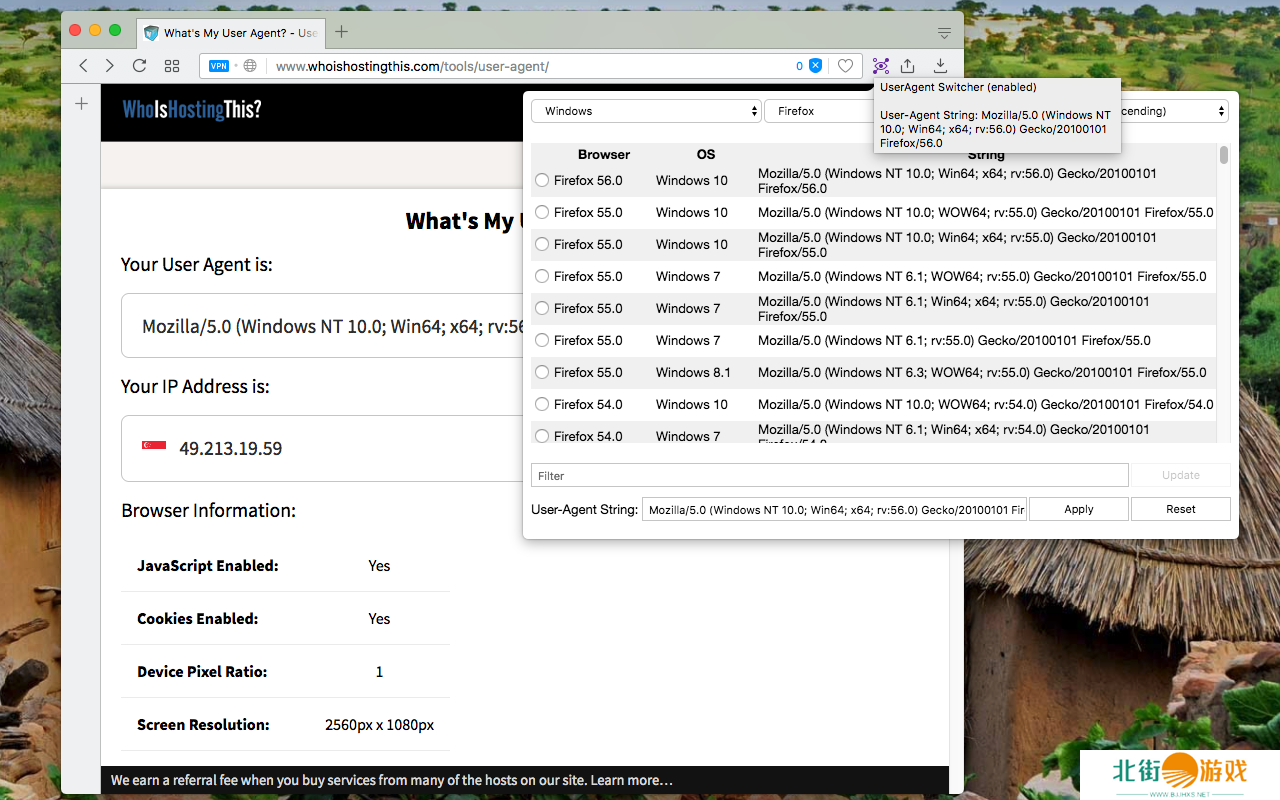This screenshot has width=1280, height=800.
Task: Focus the Filter text field
Action: 829,476
